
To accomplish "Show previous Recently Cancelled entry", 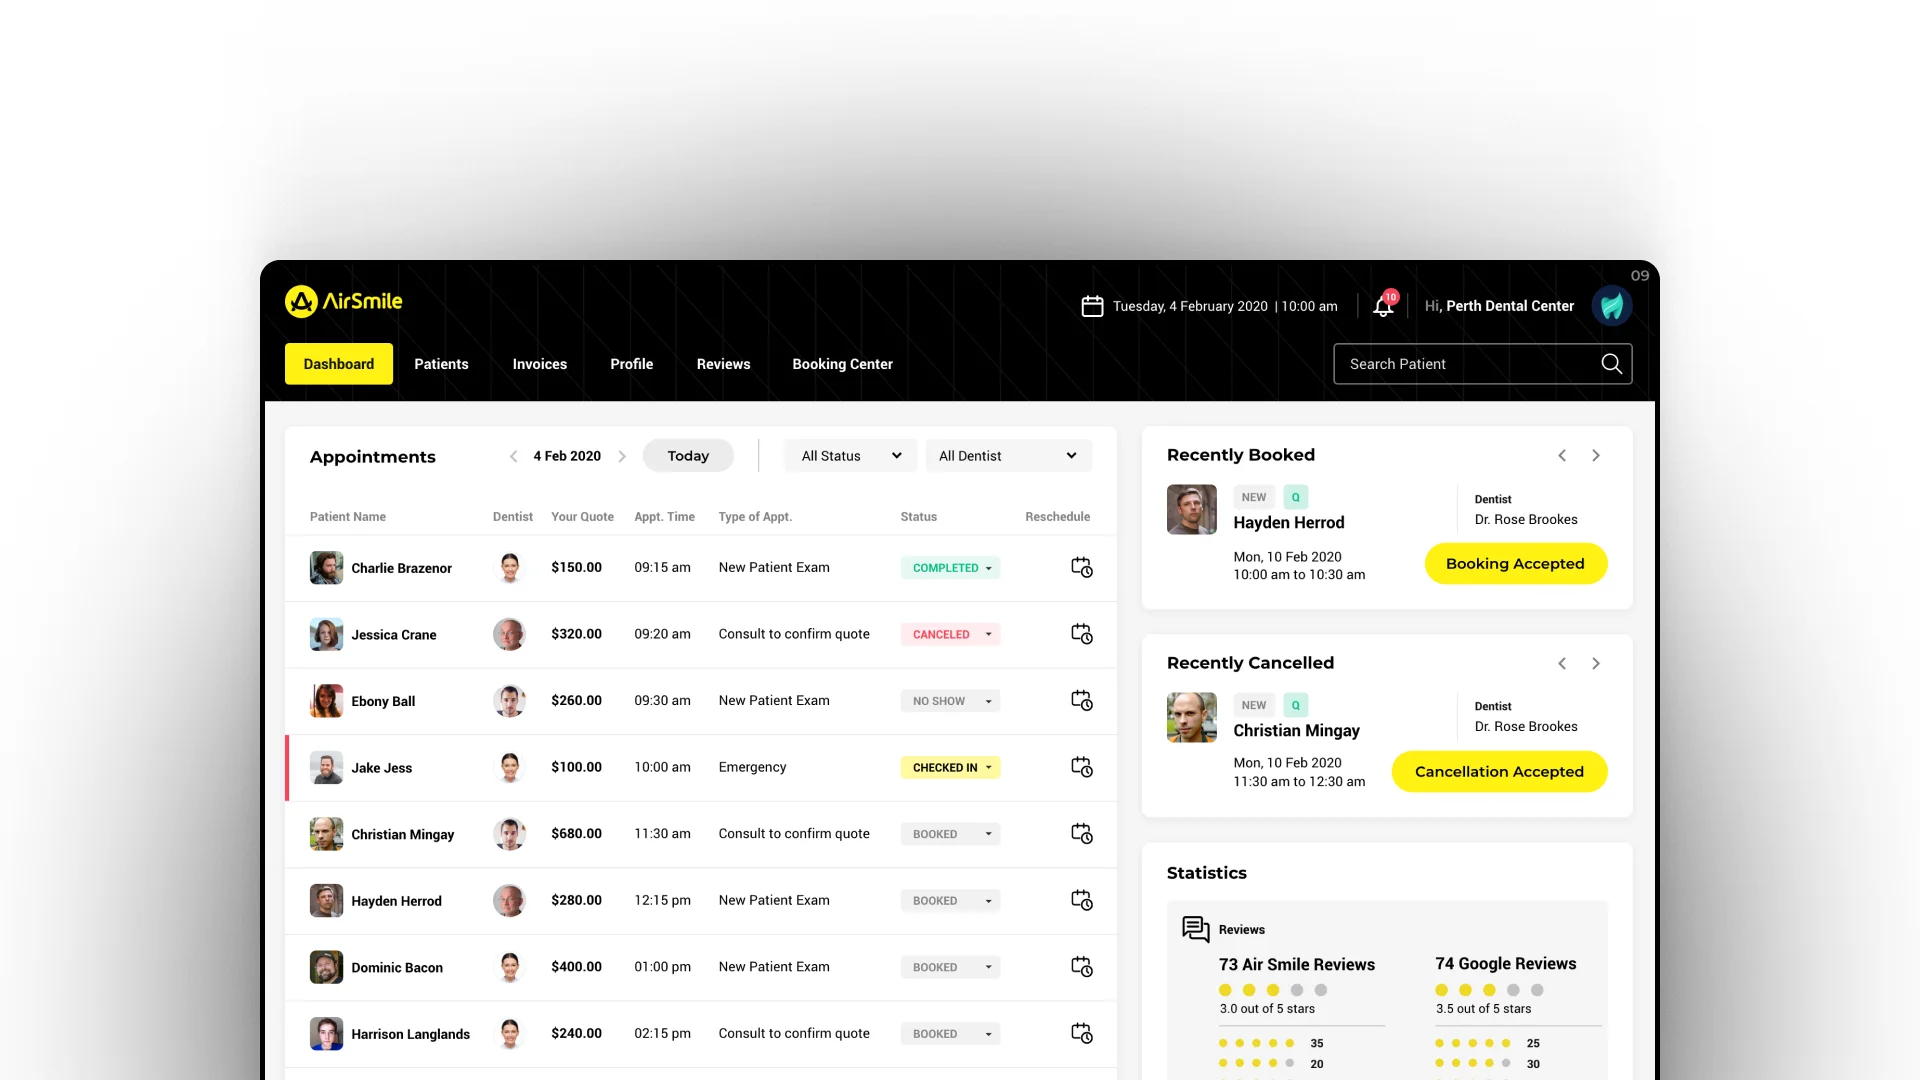I will (1562, 664).
